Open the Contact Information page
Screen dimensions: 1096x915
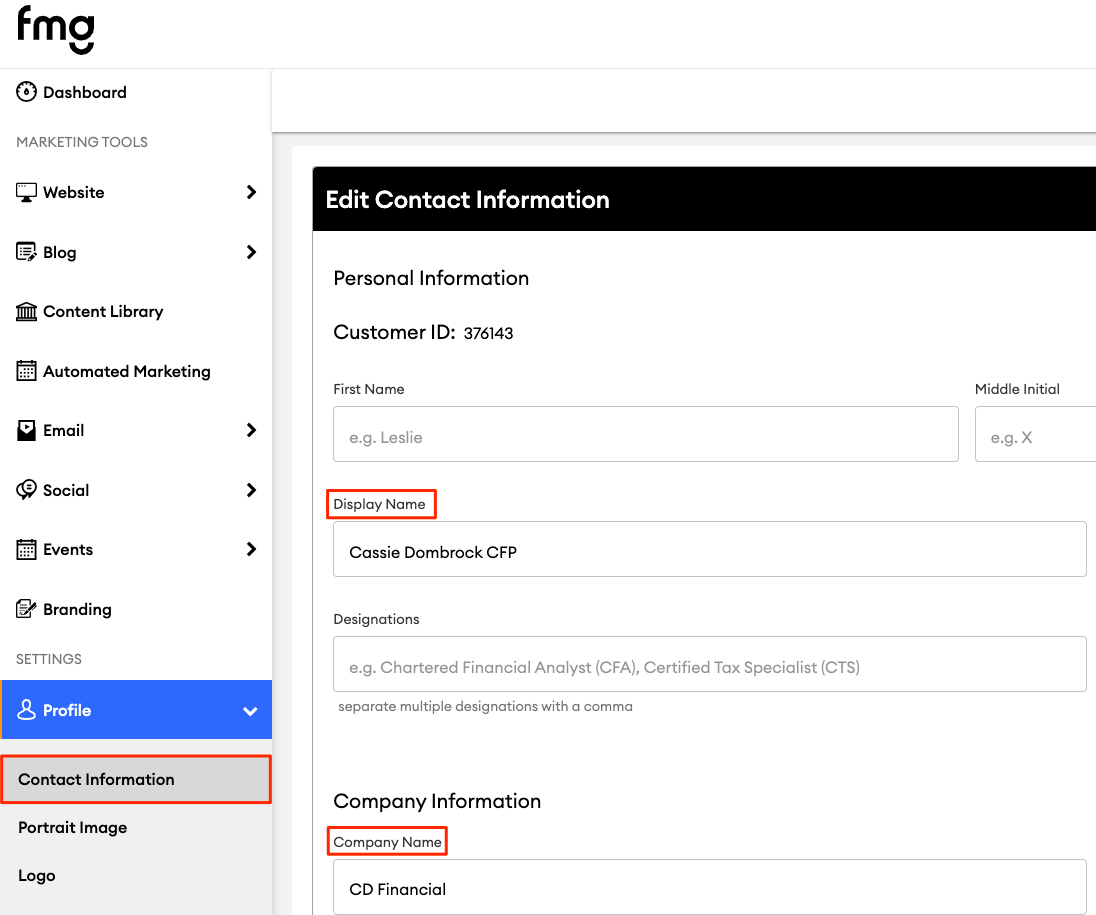coord(95,779)
